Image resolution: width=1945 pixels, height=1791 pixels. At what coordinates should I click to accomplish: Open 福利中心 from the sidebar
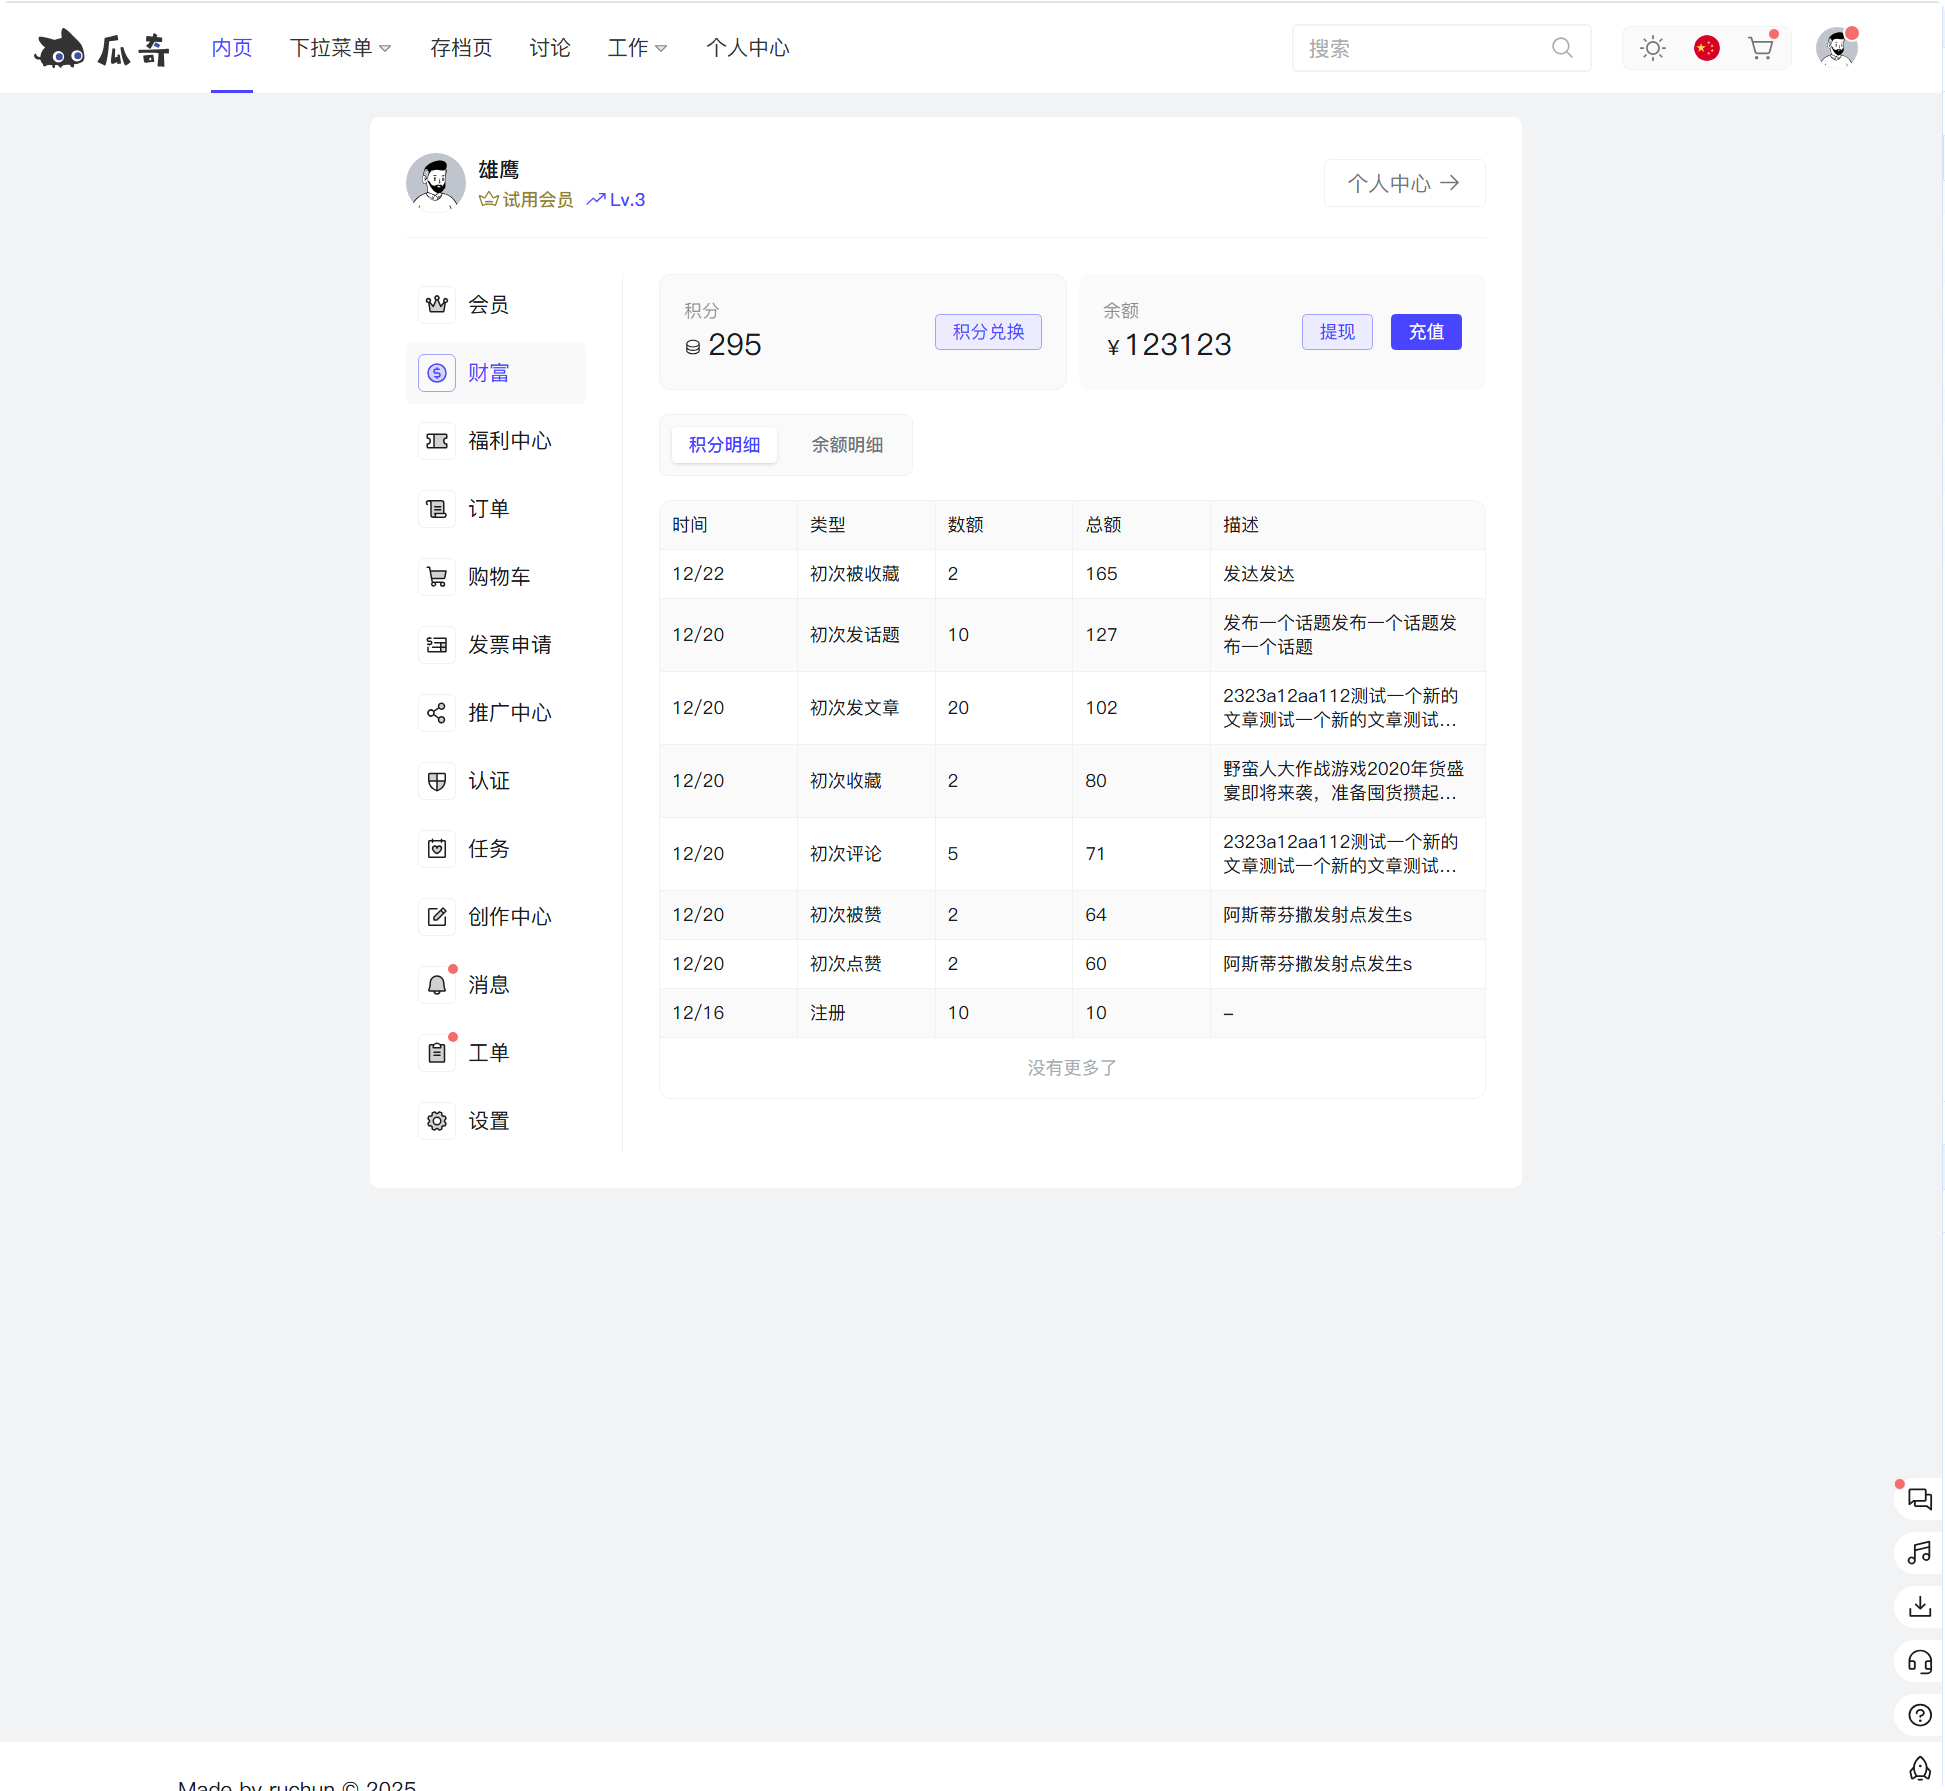coord(510,440)
